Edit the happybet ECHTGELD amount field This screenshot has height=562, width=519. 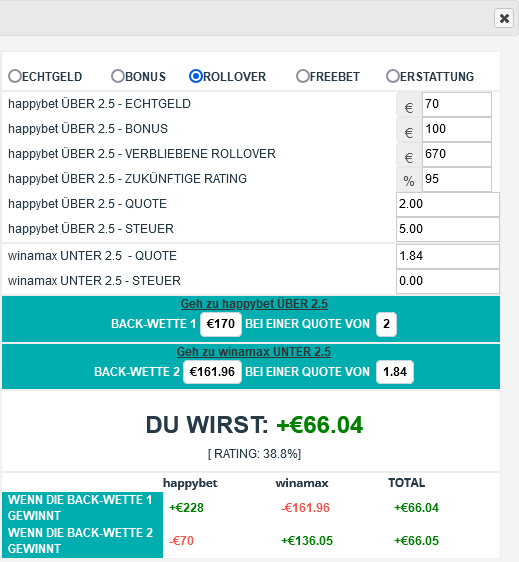[457, 104]
